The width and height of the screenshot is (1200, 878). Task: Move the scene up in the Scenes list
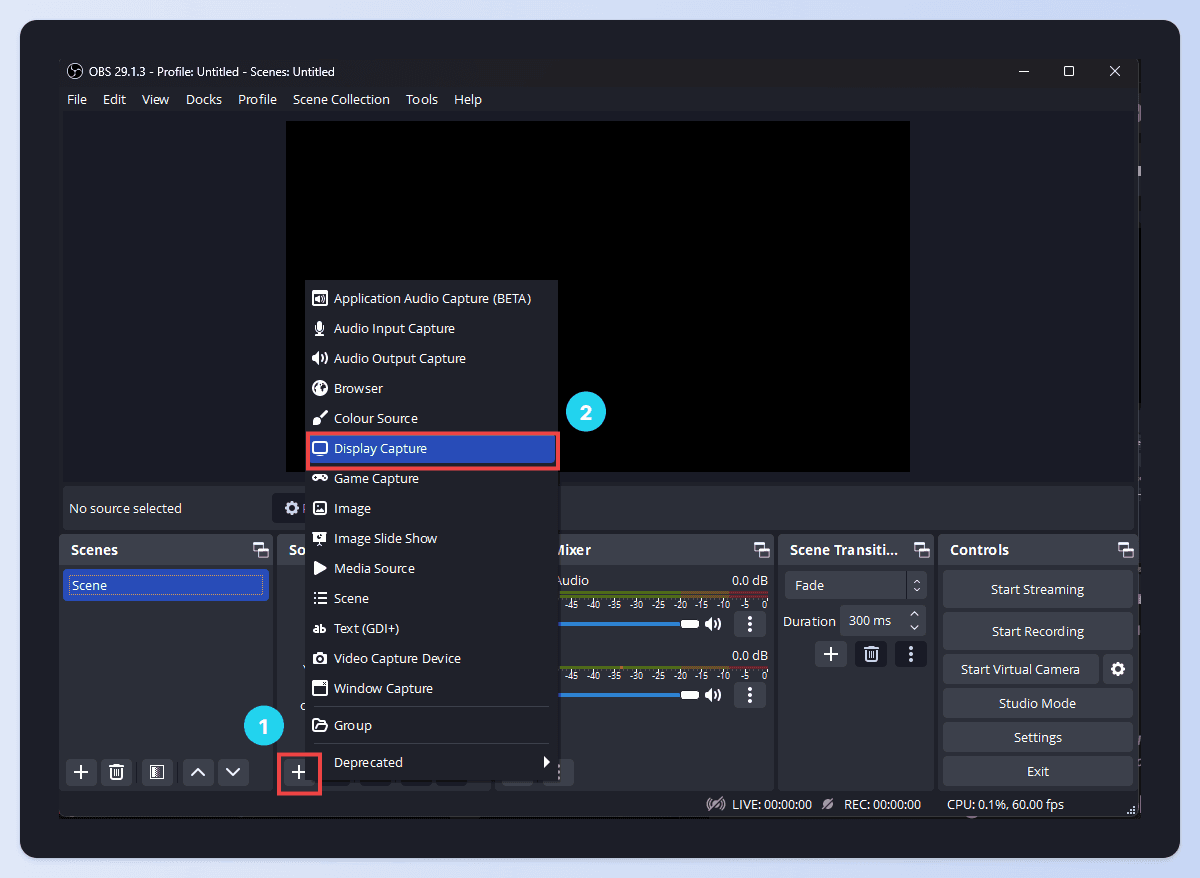[198, 772]
